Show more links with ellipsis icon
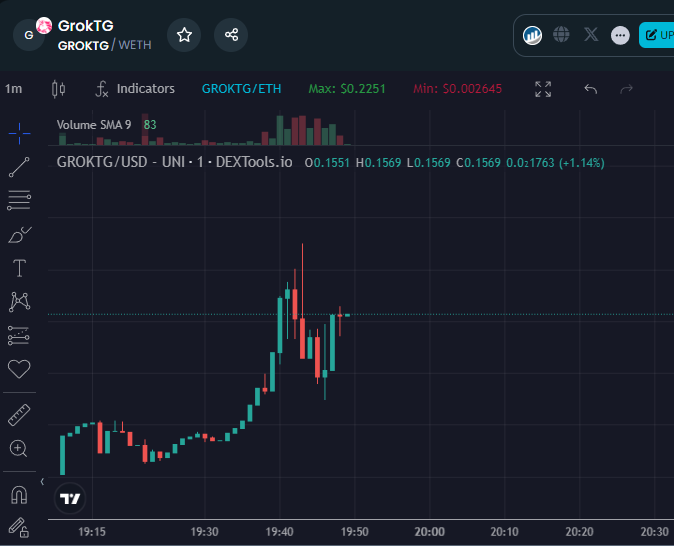The width and height of the screenshot is (674, 546). click(620, 35)
